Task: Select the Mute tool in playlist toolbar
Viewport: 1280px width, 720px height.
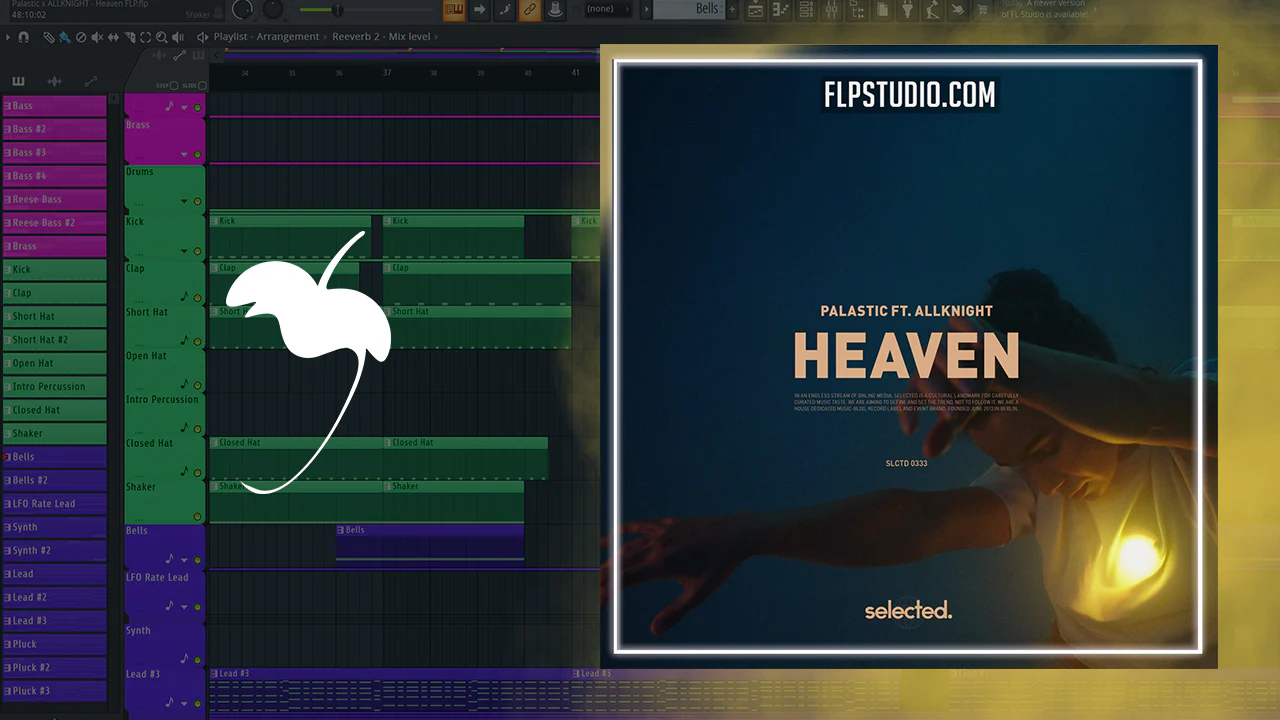Action: click(96, 37)
